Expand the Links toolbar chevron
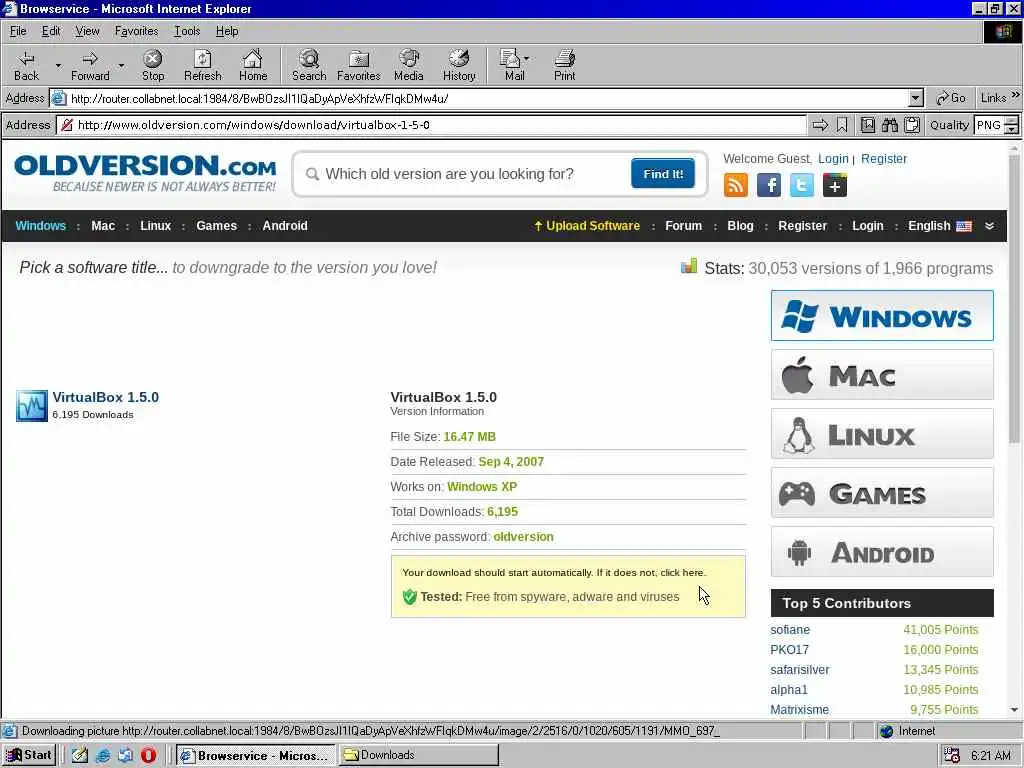The width and height of the screenshot is (1024, 768). point(1016,95)
